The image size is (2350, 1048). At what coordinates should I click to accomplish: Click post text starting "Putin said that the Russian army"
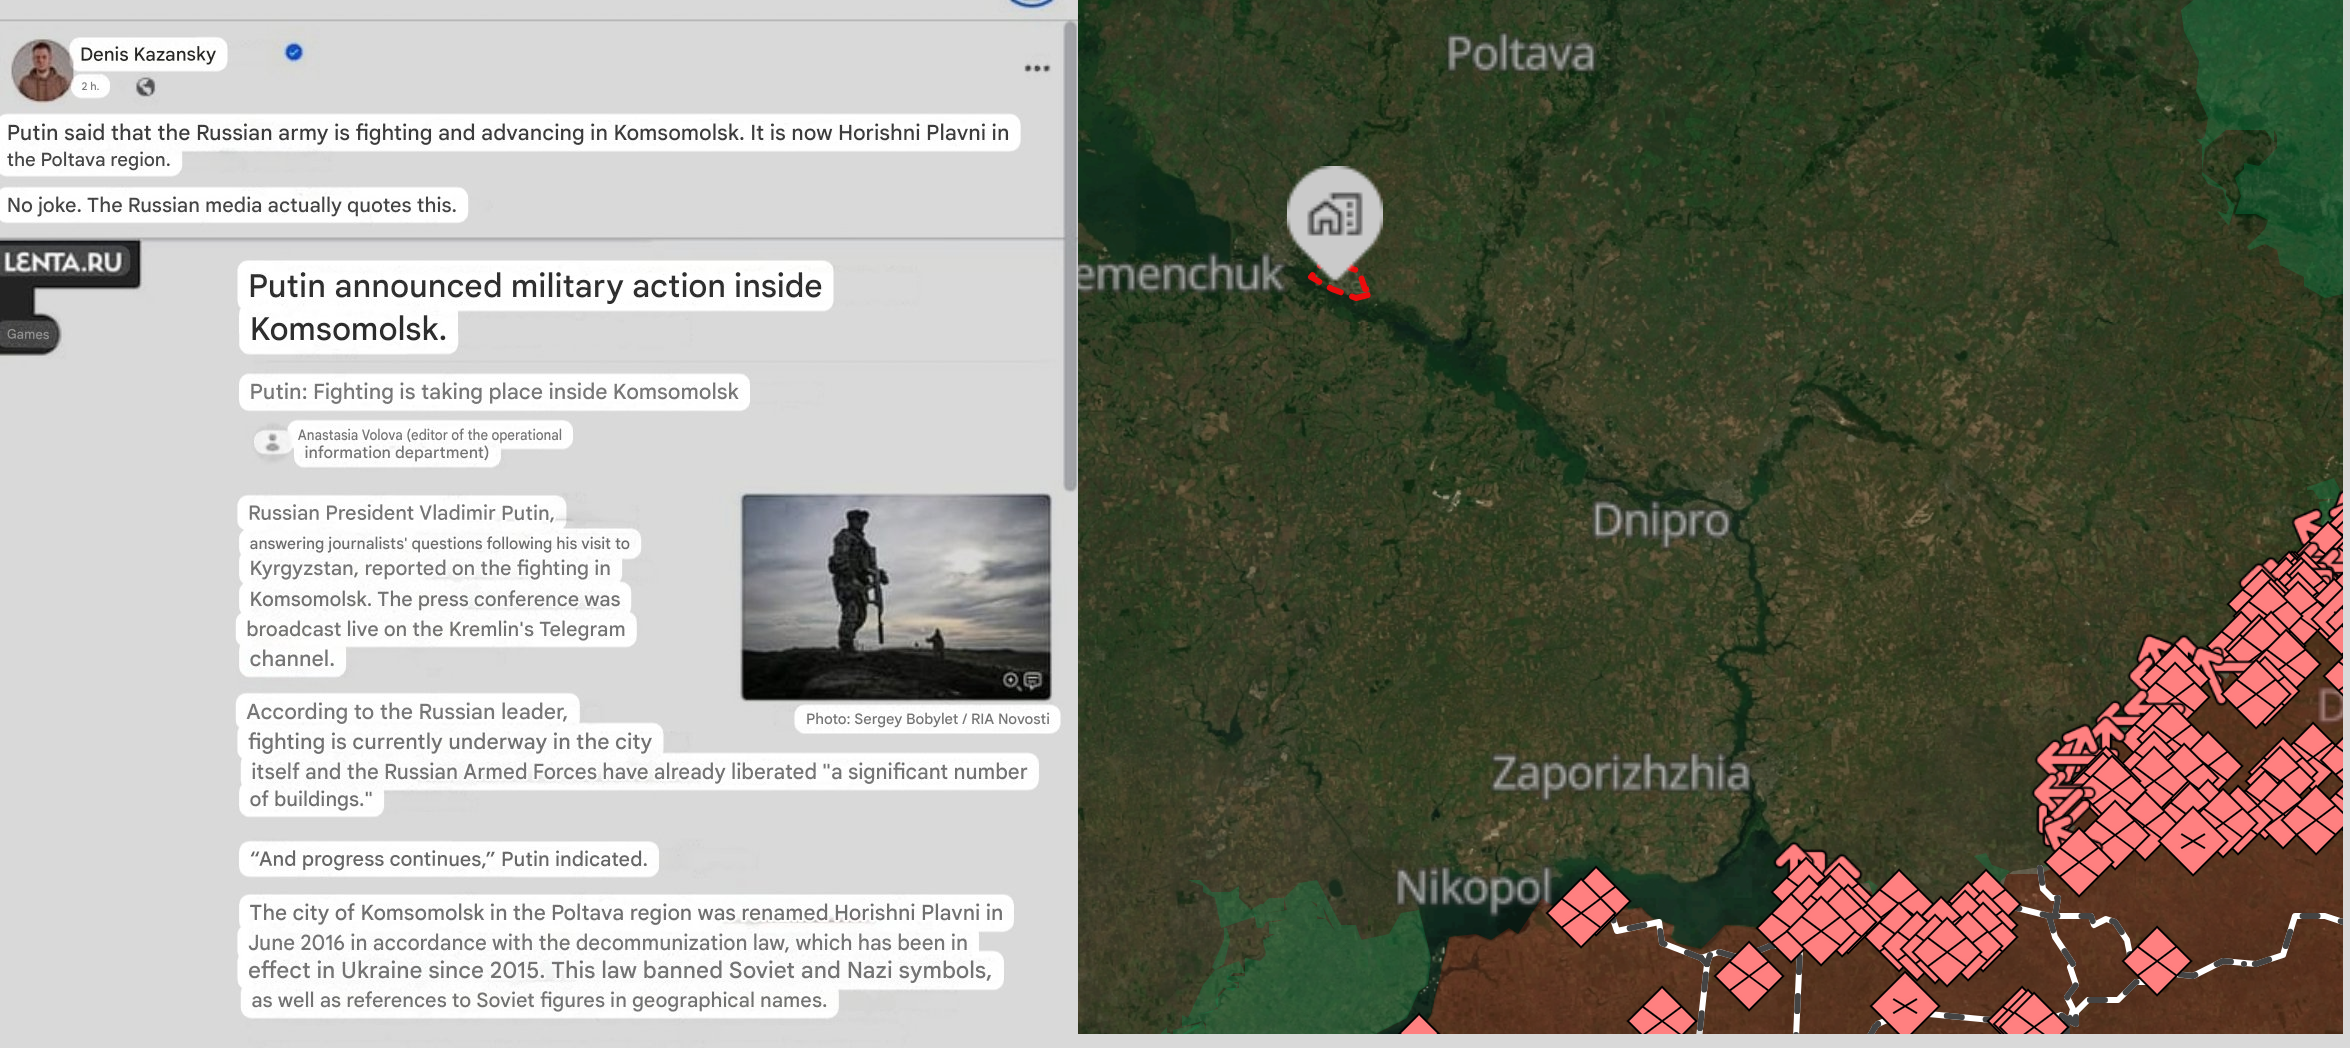click(x=508, y=146)
